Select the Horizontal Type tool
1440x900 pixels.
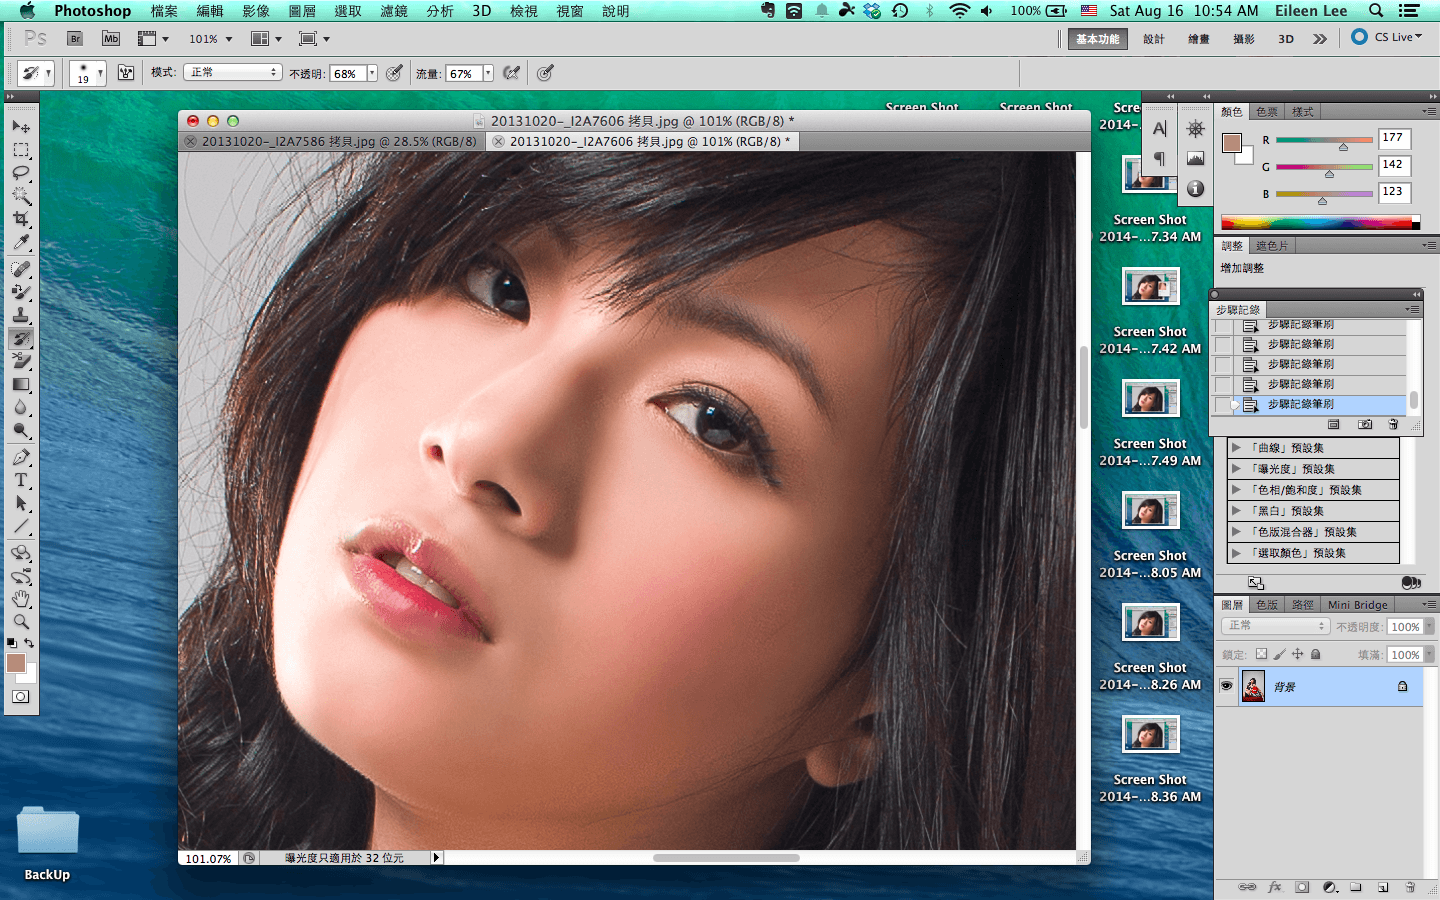point(21,480)
